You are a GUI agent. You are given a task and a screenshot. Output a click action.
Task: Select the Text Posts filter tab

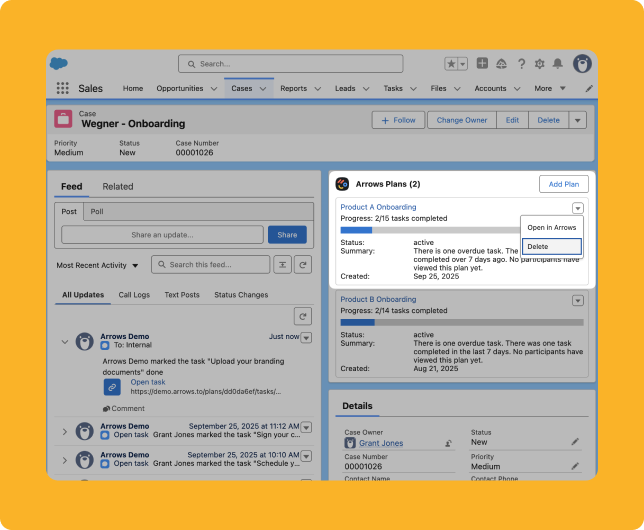tap(182, 295)
